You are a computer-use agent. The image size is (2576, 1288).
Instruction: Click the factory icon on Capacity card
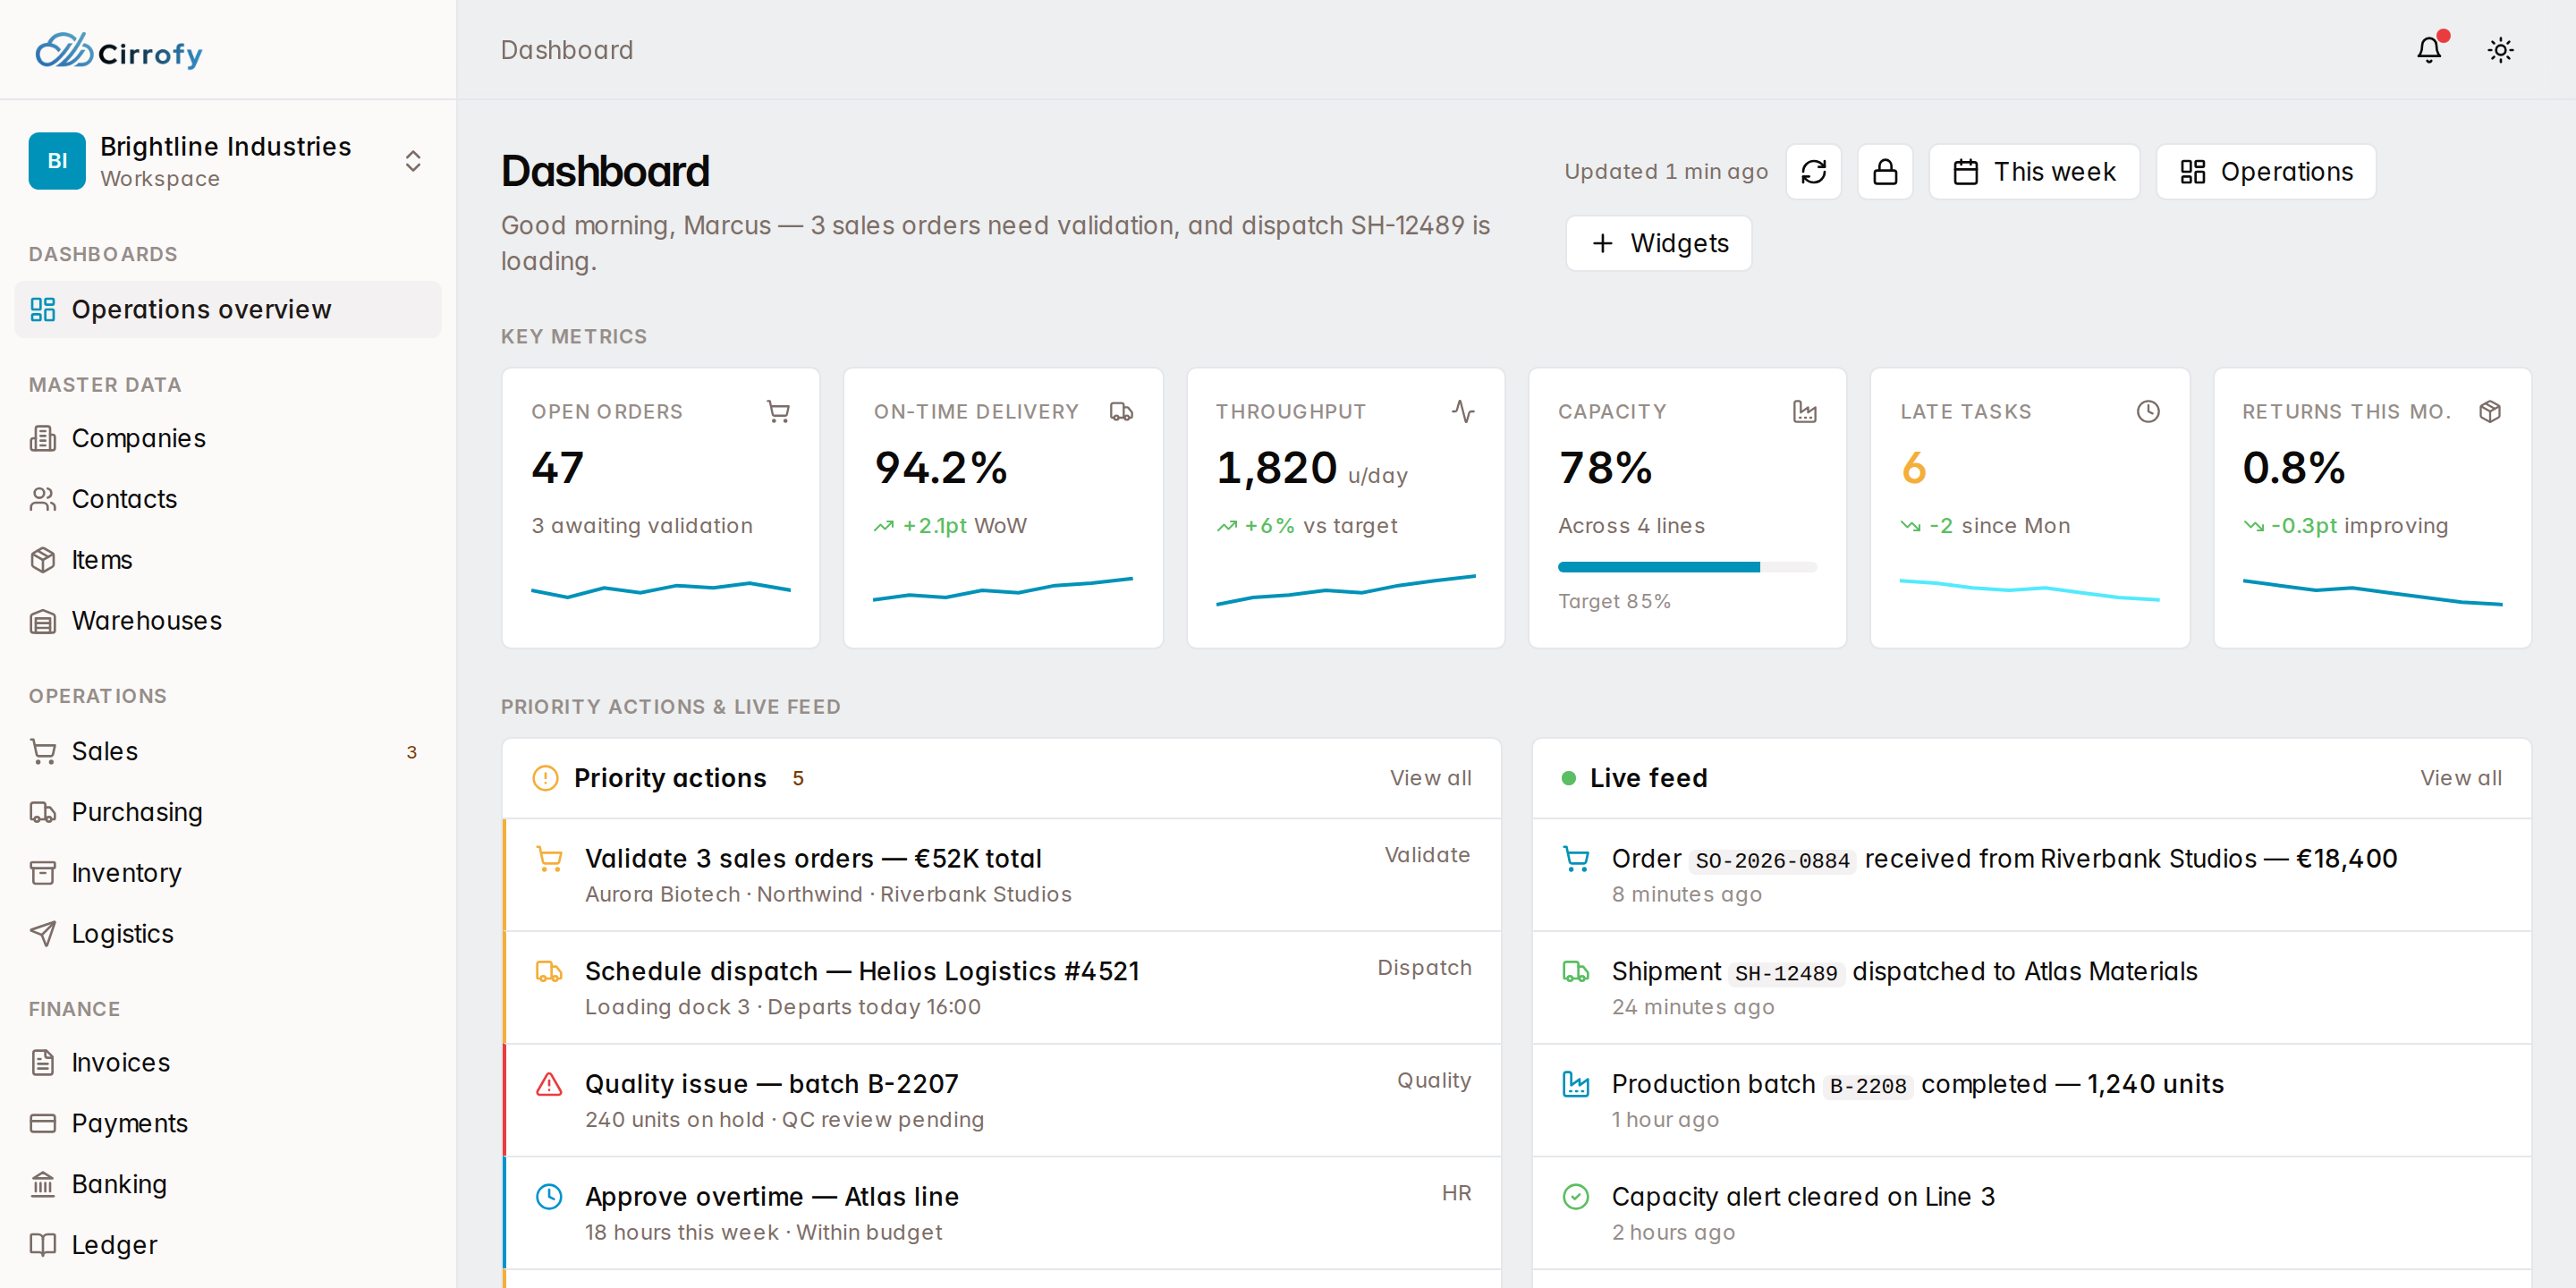(x=1805, y=411)
